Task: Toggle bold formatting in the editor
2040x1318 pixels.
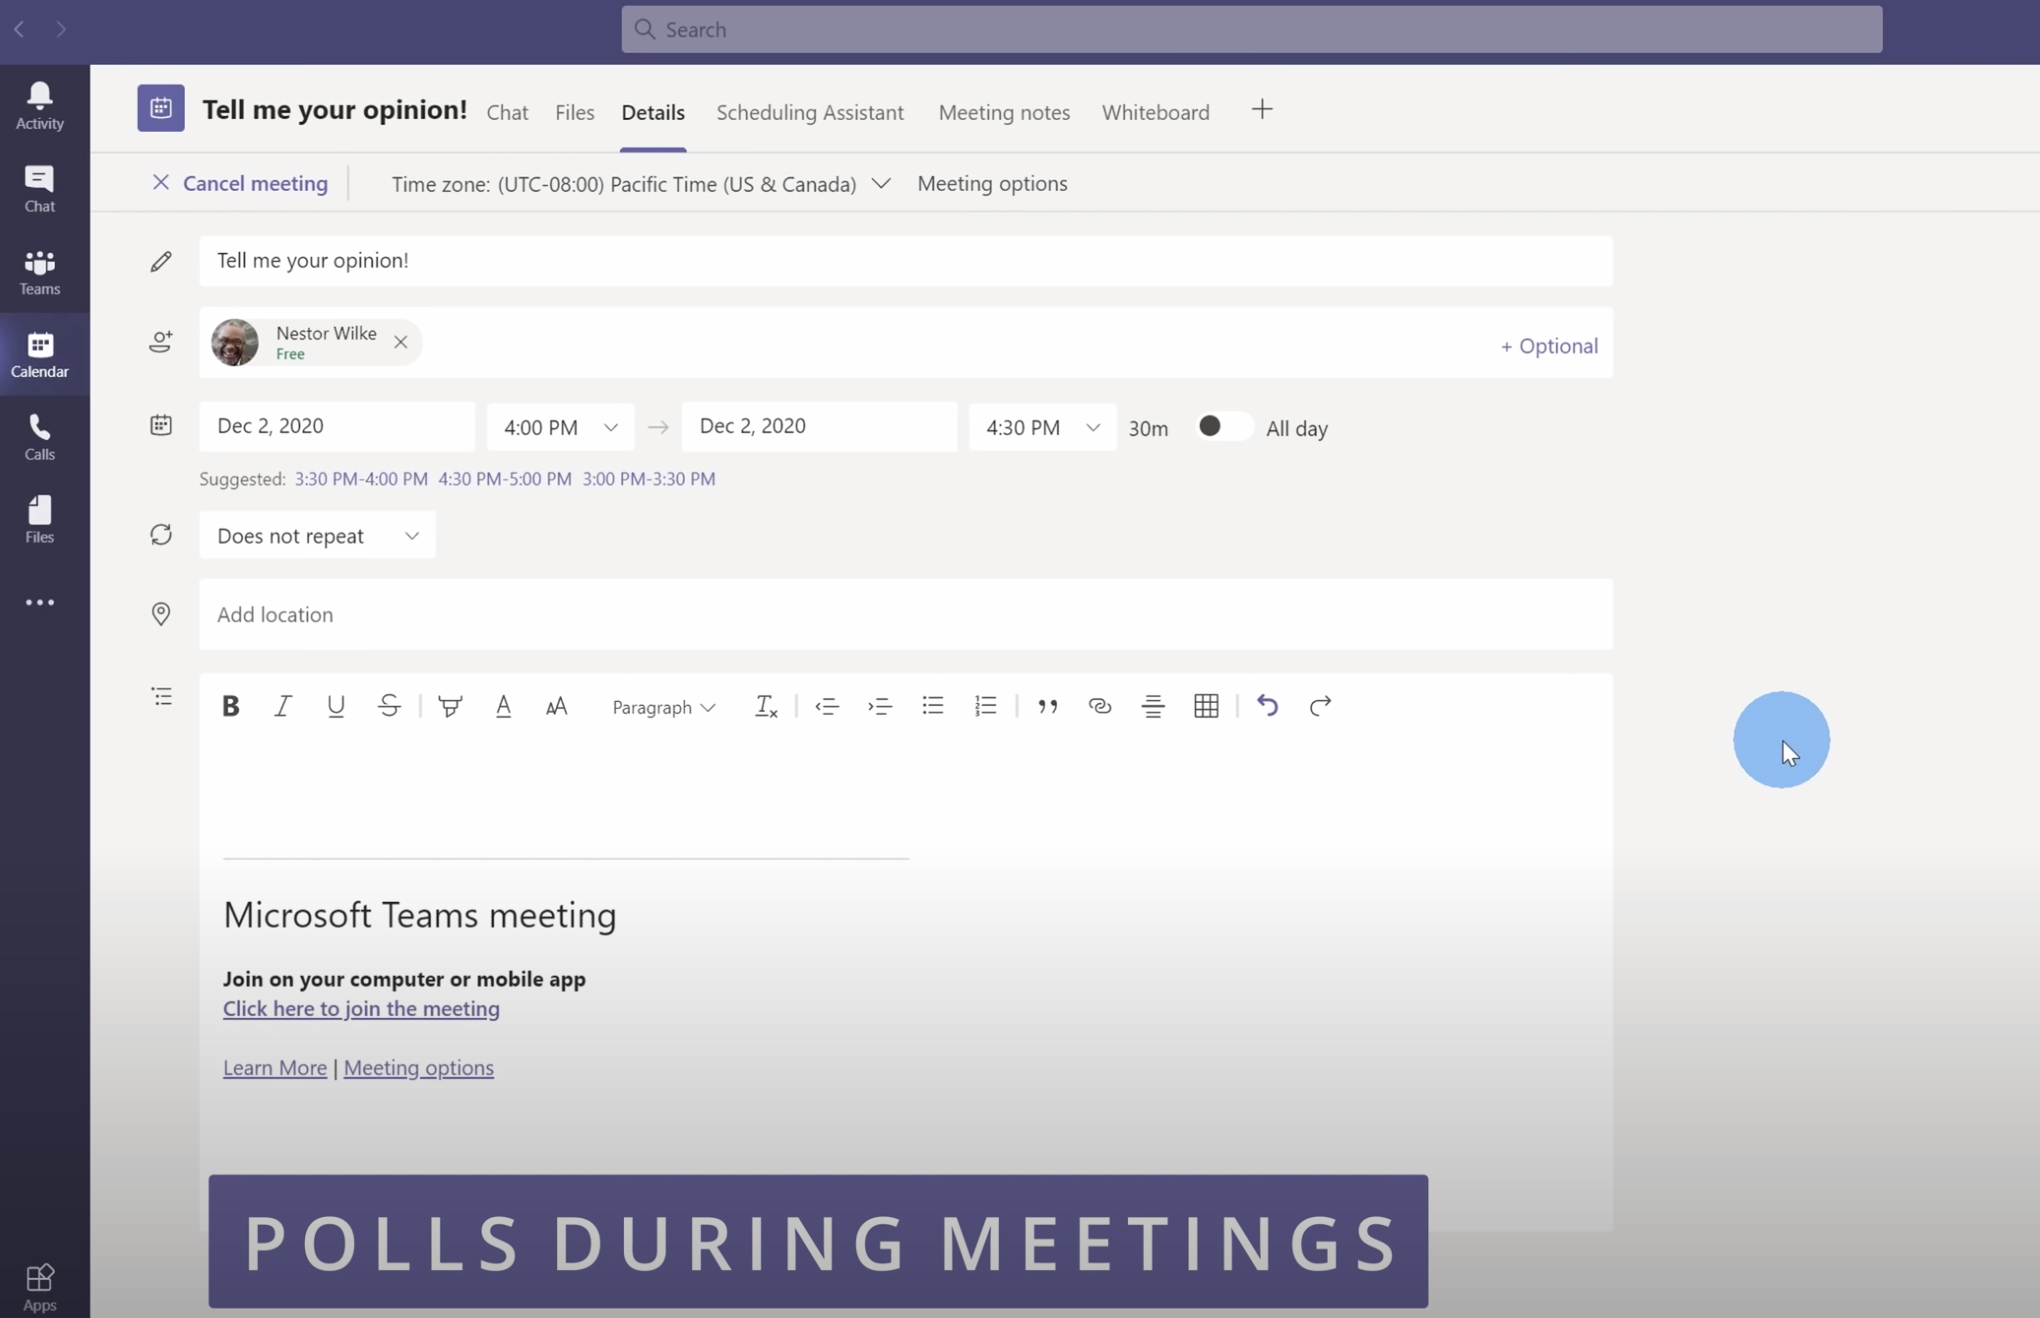Action: tap(230, 706)
